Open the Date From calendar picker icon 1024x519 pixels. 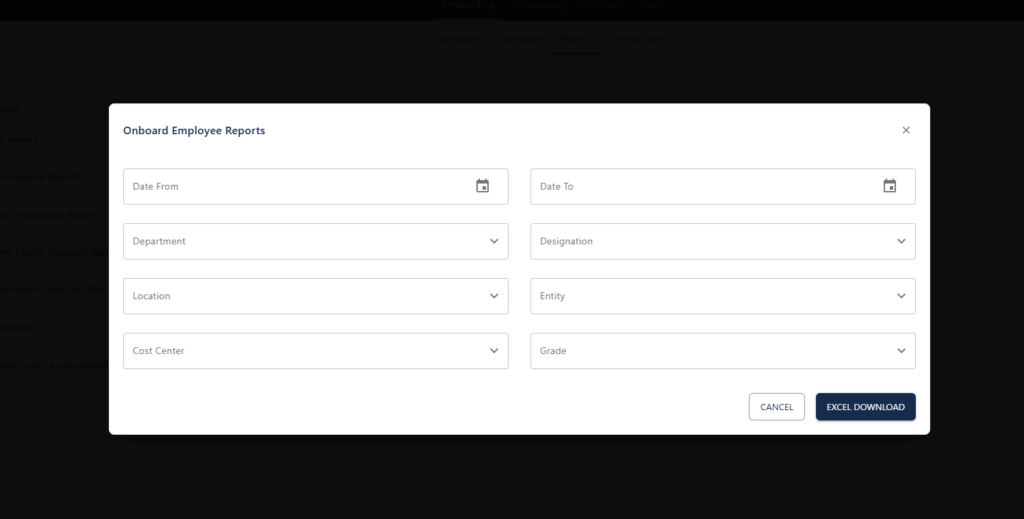coord(482,186)
